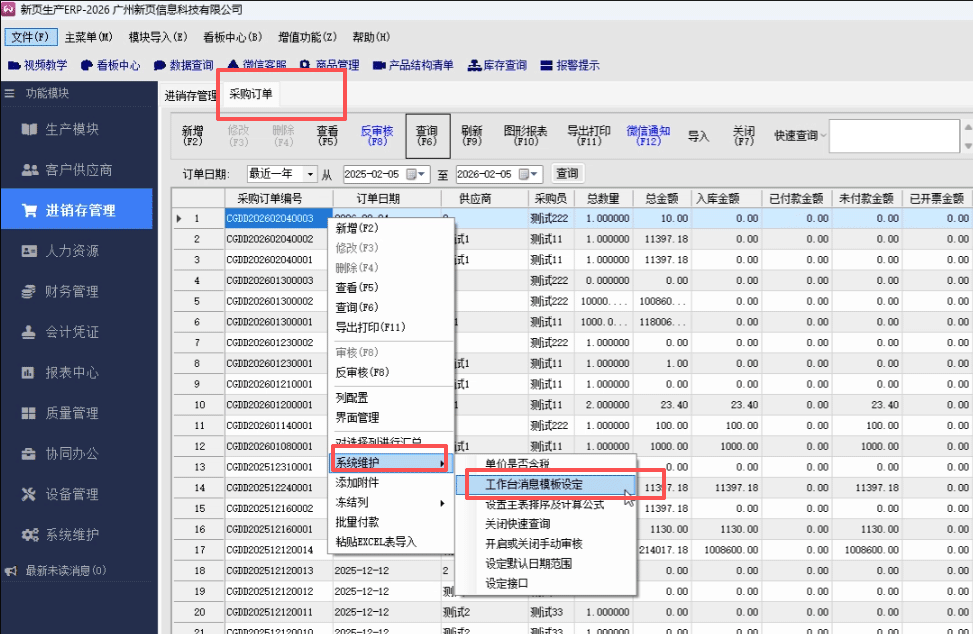Viewport: 973px width, 634px height.
Task: Open the 主菜单(M) menu
Action: (x=88, y=37)
